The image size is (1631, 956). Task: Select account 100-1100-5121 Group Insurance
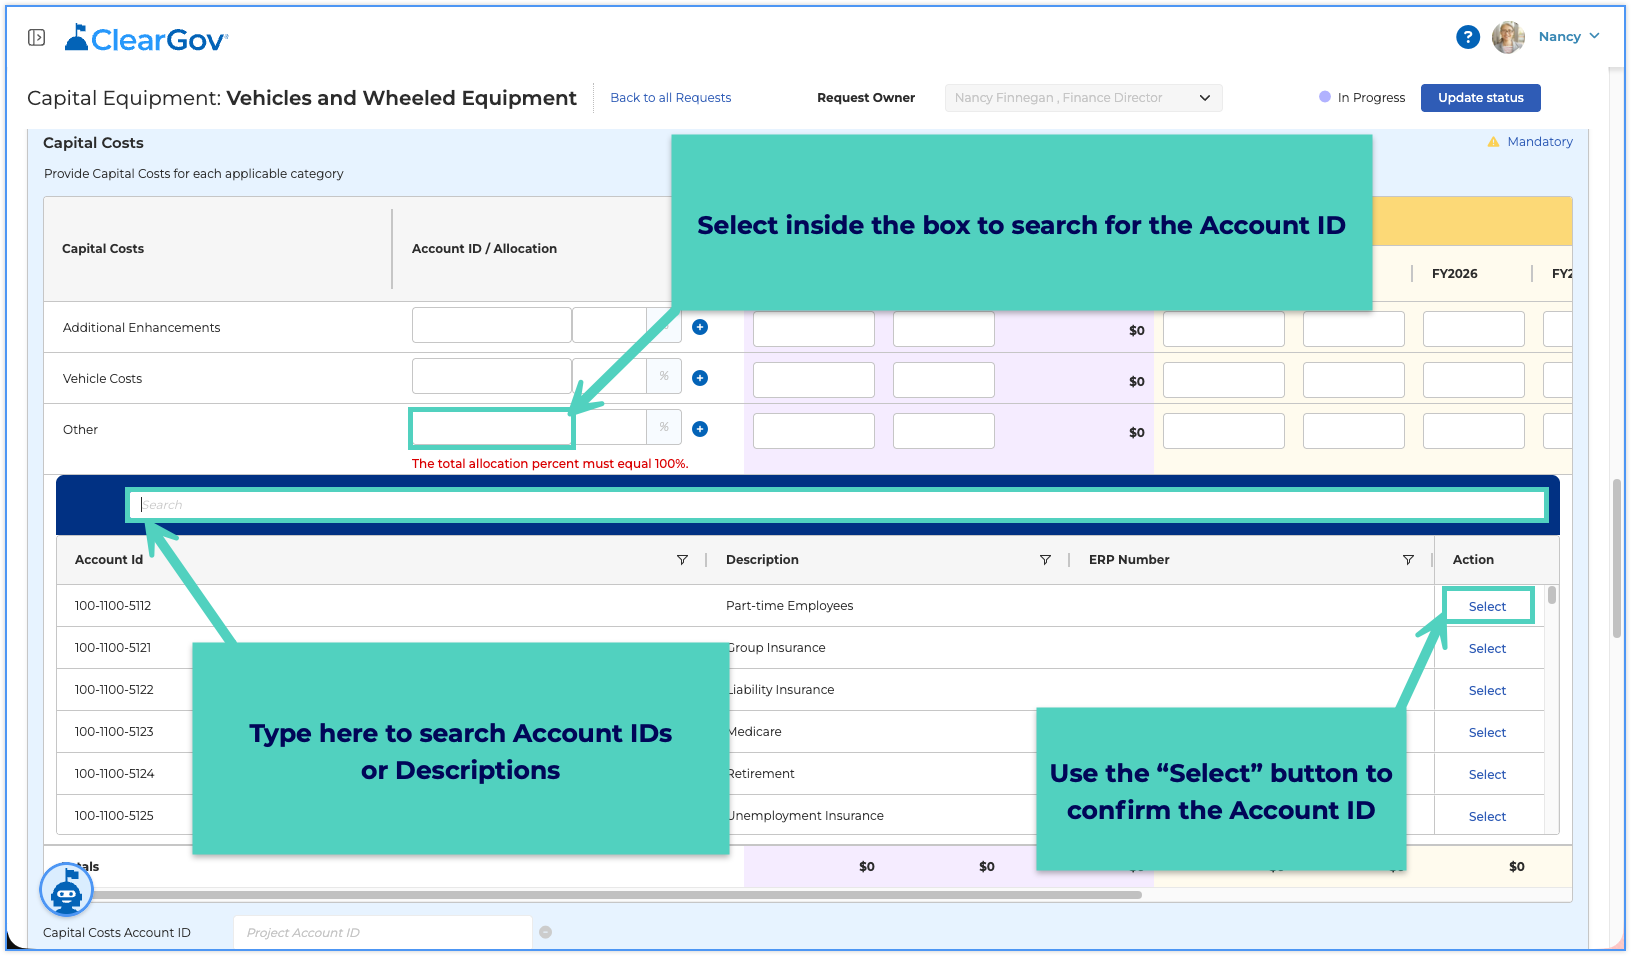(1487, 649)
